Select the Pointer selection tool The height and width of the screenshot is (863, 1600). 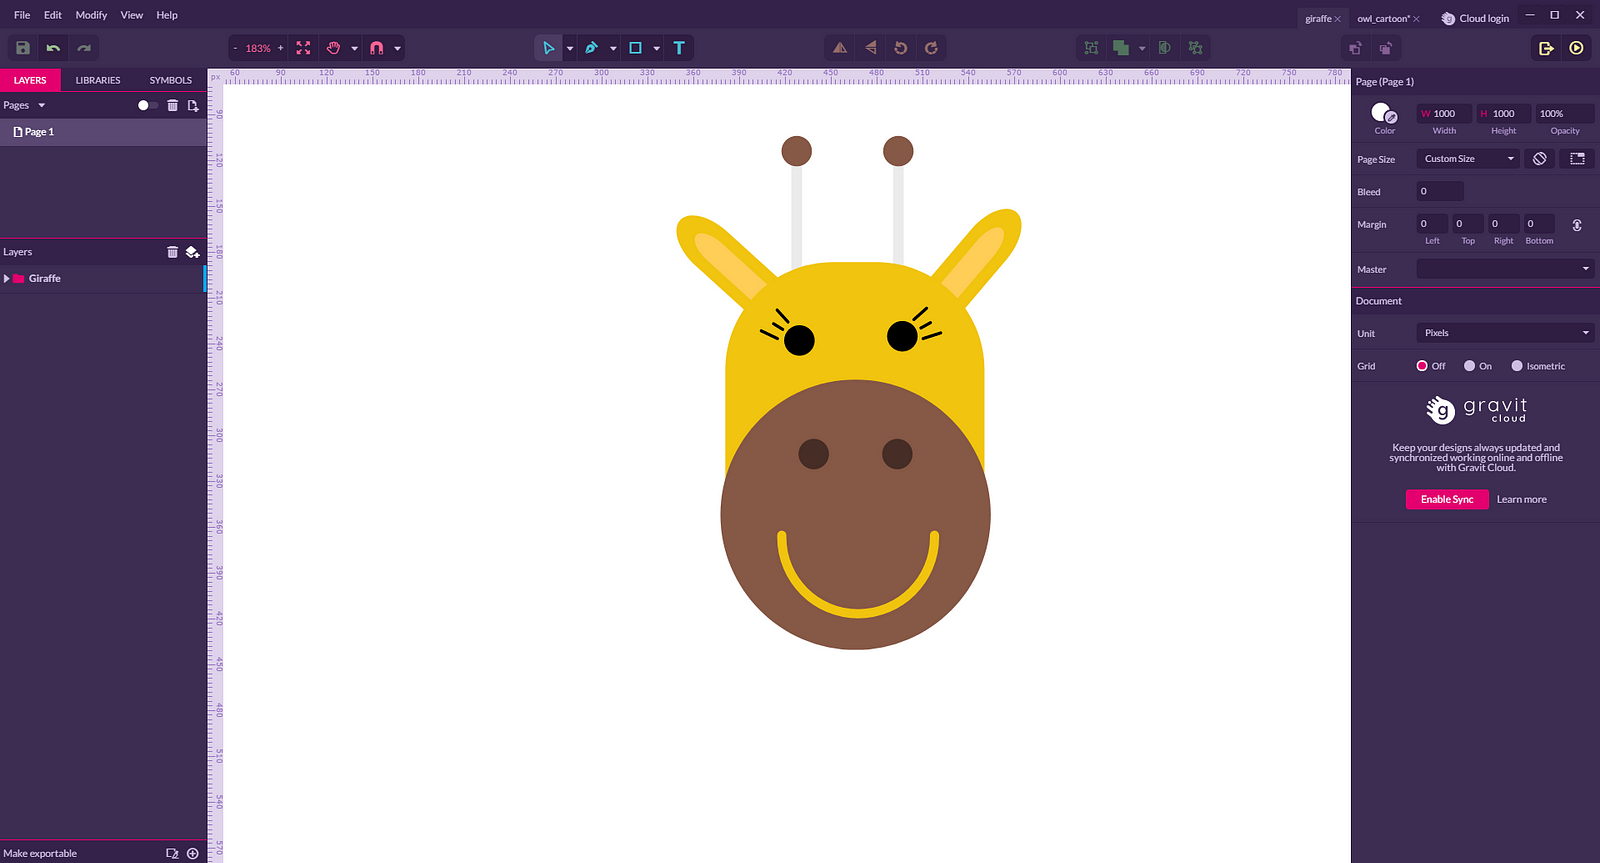548,48
